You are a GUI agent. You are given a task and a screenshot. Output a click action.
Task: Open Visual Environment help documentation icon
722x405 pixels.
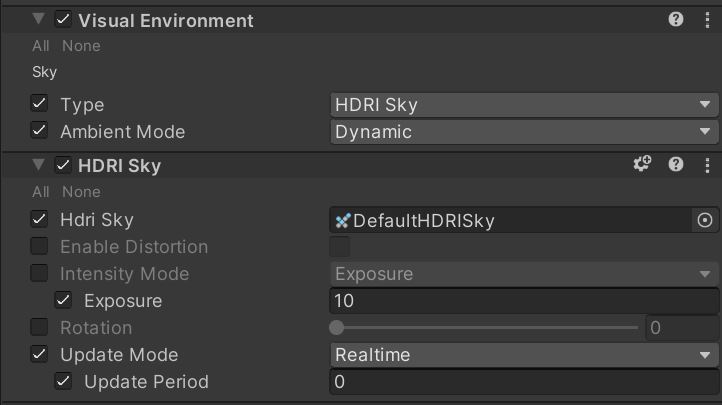coord(675,19)
